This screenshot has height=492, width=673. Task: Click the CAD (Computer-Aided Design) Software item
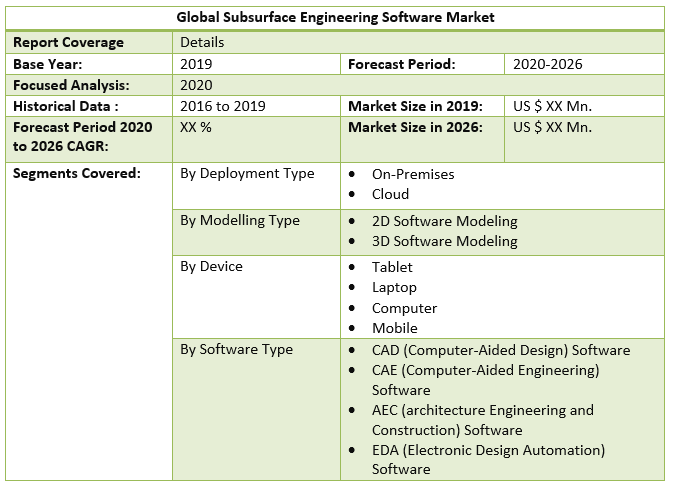click(500, 350)
